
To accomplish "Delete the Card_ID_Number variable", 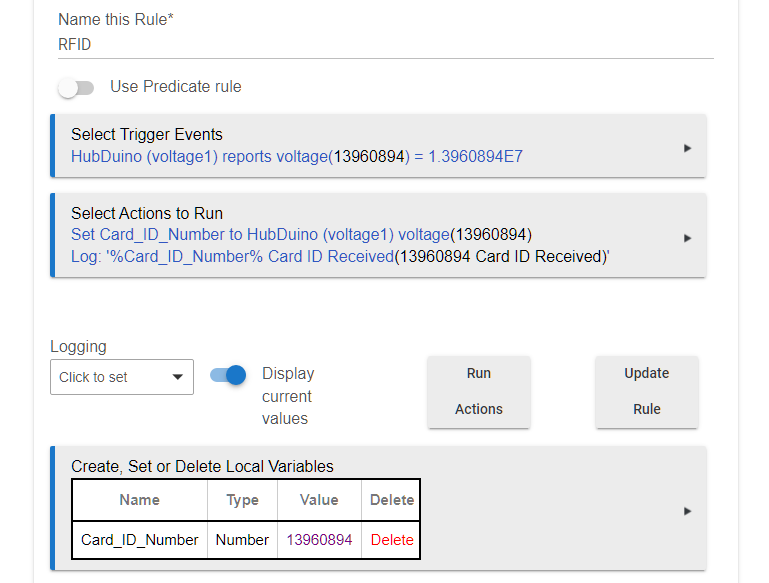I will [x=392, y=540].
